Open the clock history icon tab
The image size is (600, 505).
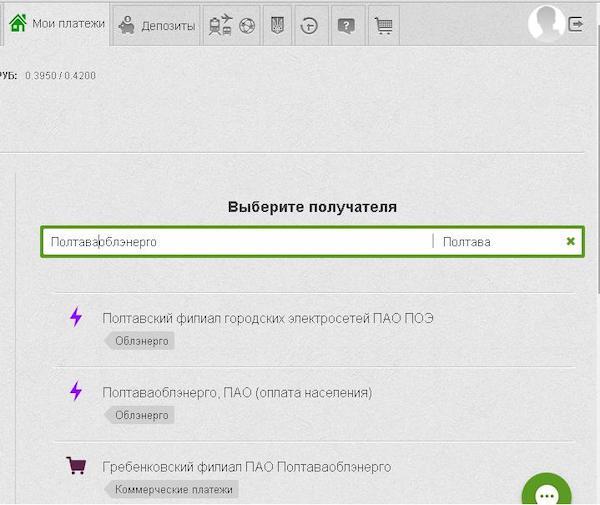pyautogui.click(x=310, y=26)
